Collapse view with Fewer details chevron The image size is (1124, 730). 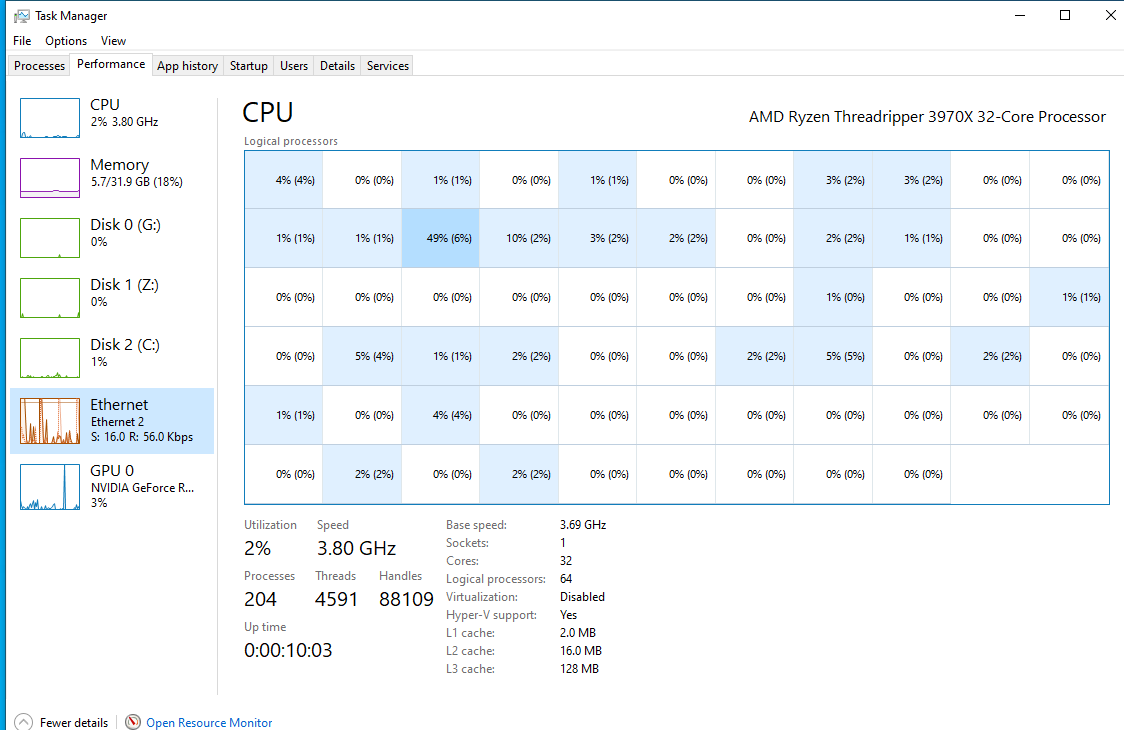point(22,722)
